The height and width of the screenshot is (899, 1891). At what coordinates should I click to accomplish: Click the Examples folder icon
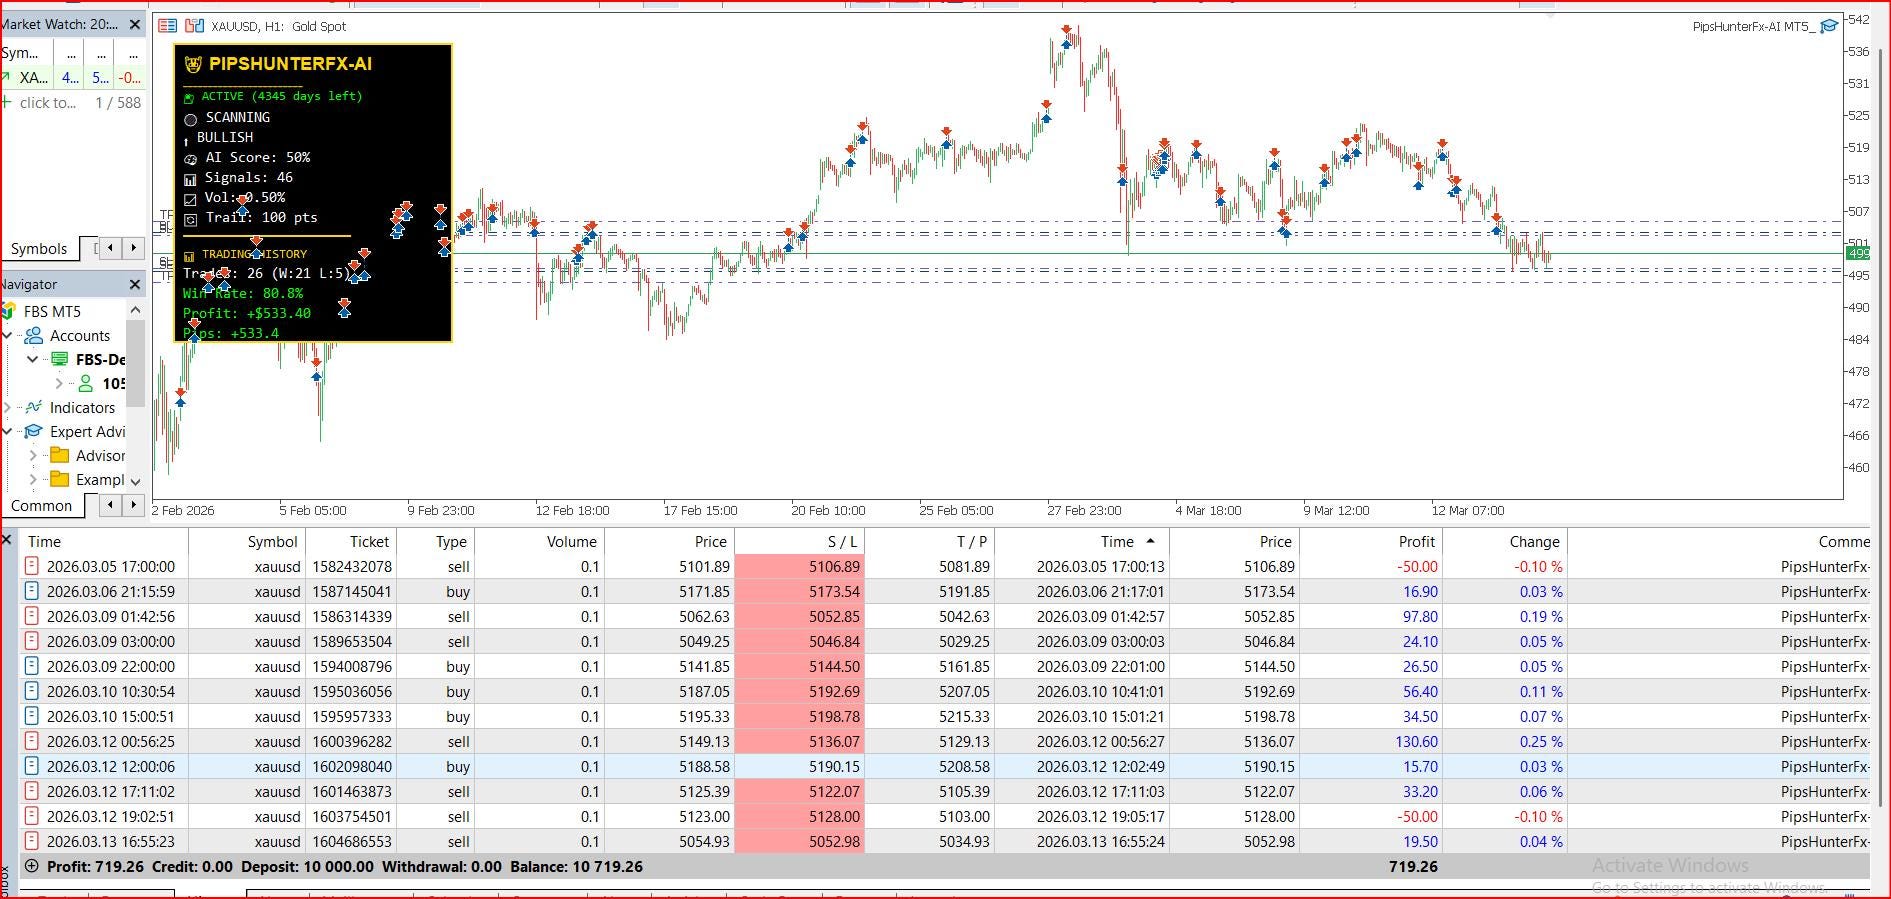60,479
